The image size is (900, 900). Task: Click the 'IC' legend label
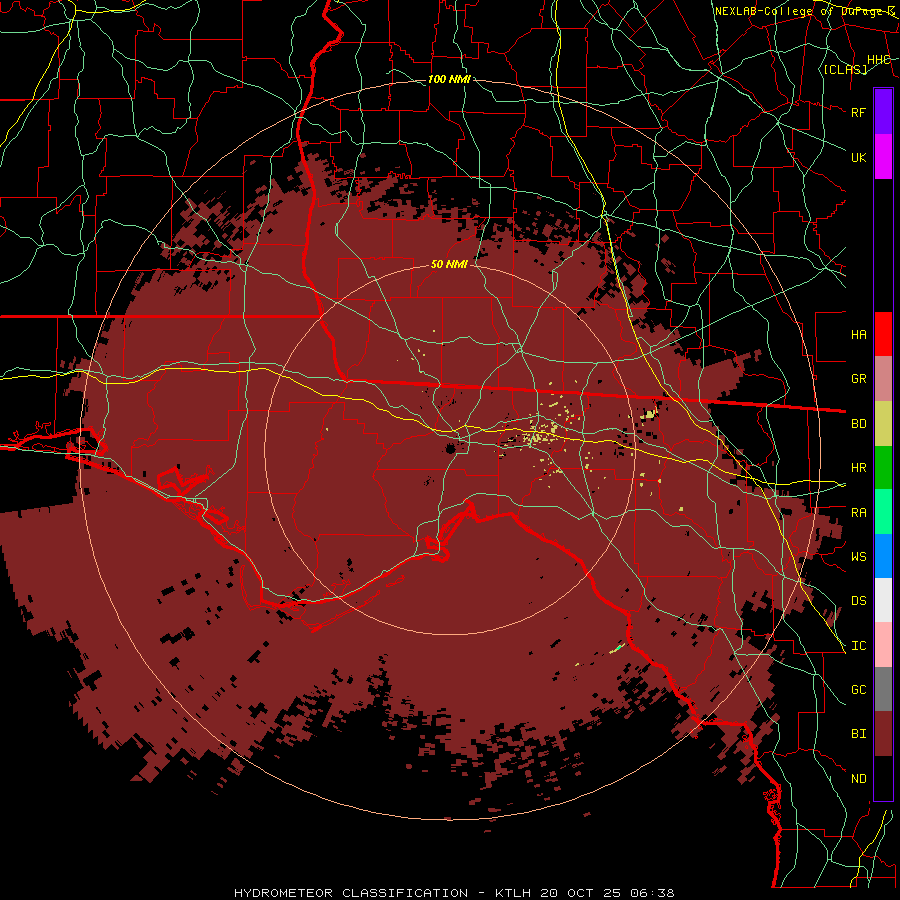(858, 646)
